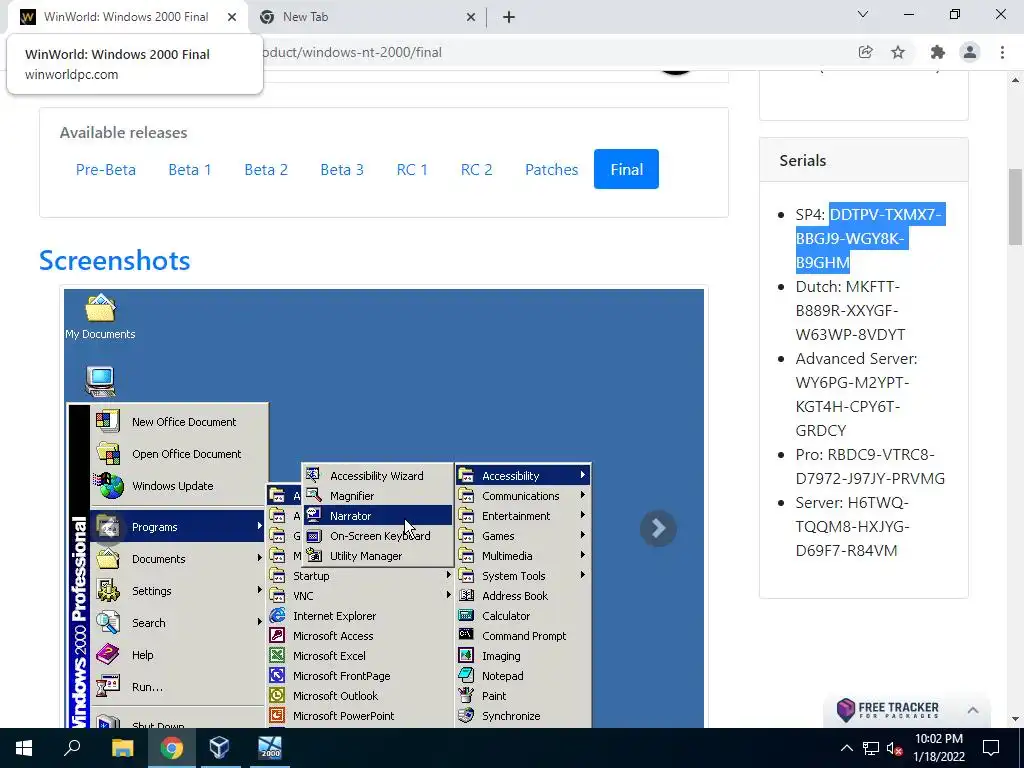Switch to the New Tab tab
Viewport: 1024px width, 768px height.
pyautogui.click(x=367, y=17)
